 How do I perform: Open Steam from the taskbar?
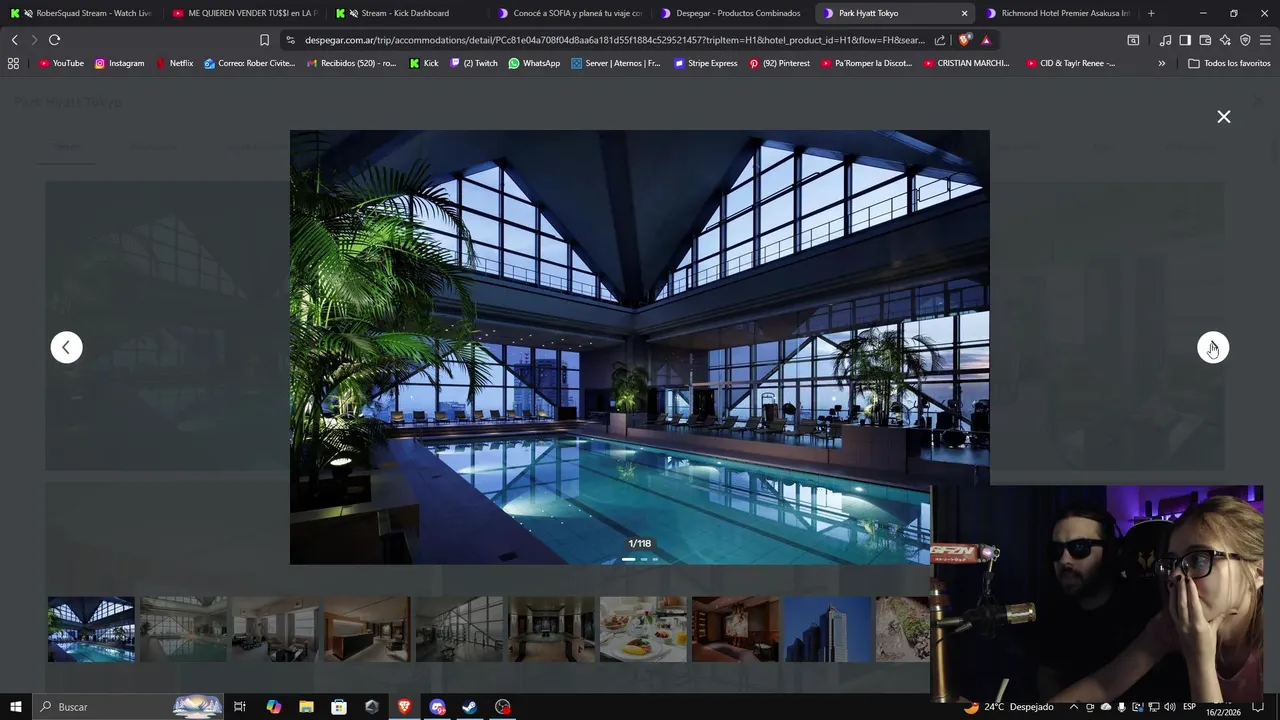[x=470, y=707]
